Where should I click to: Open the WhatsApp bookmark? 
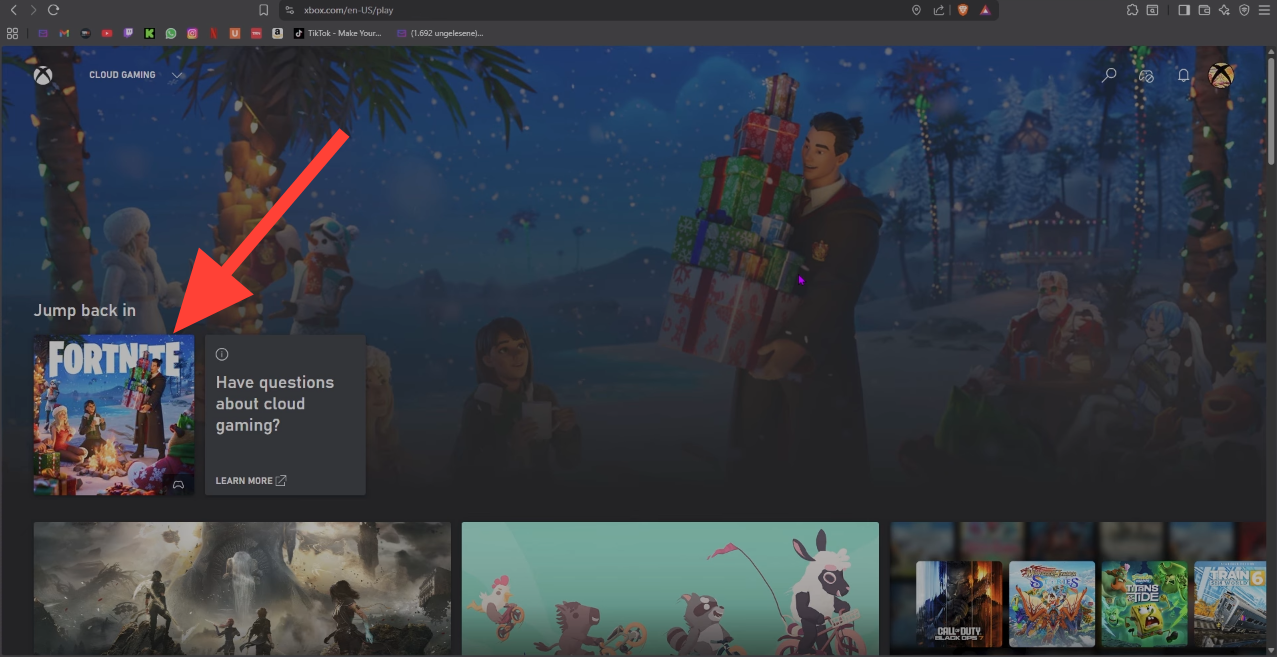(171, 33)
